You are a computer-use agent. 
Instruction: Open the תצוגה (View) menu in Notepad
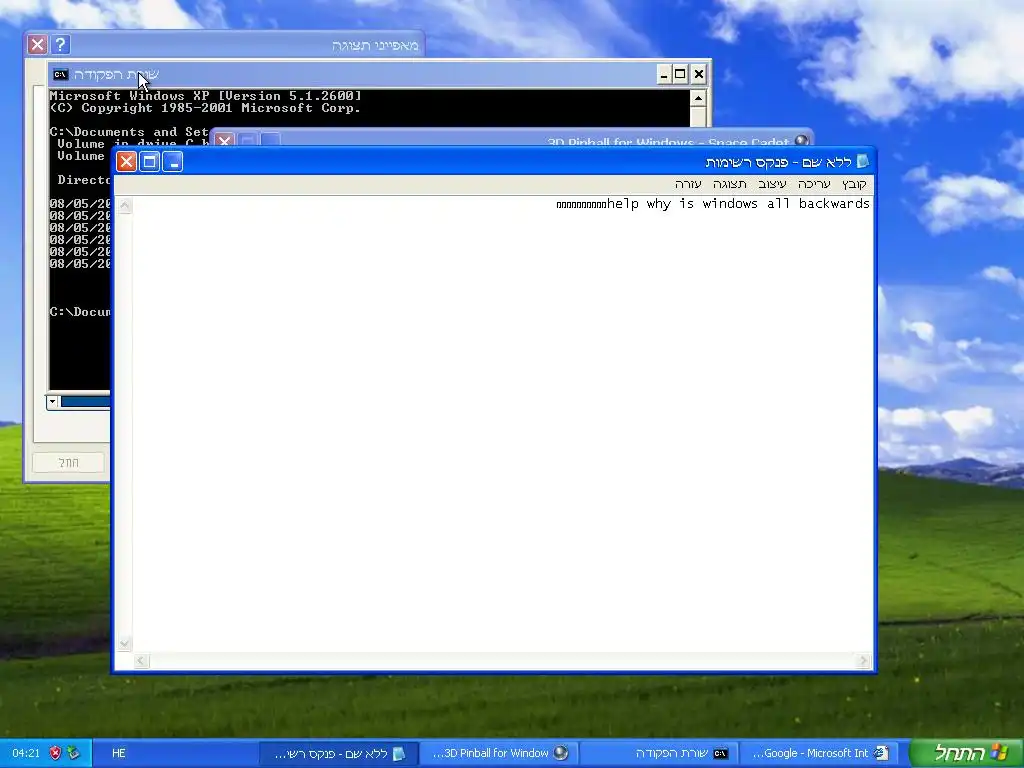[729, 184]
